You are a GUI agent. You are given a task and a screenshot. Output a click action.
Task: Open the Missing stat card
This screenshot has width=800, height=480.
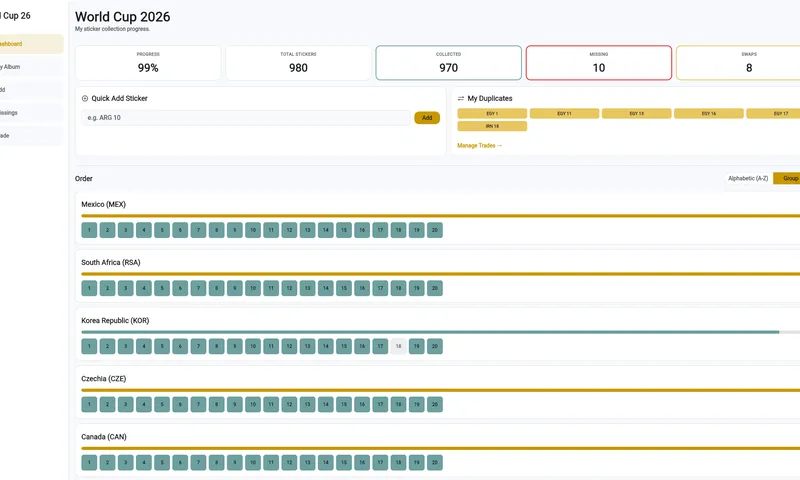(x=598, y=63)
